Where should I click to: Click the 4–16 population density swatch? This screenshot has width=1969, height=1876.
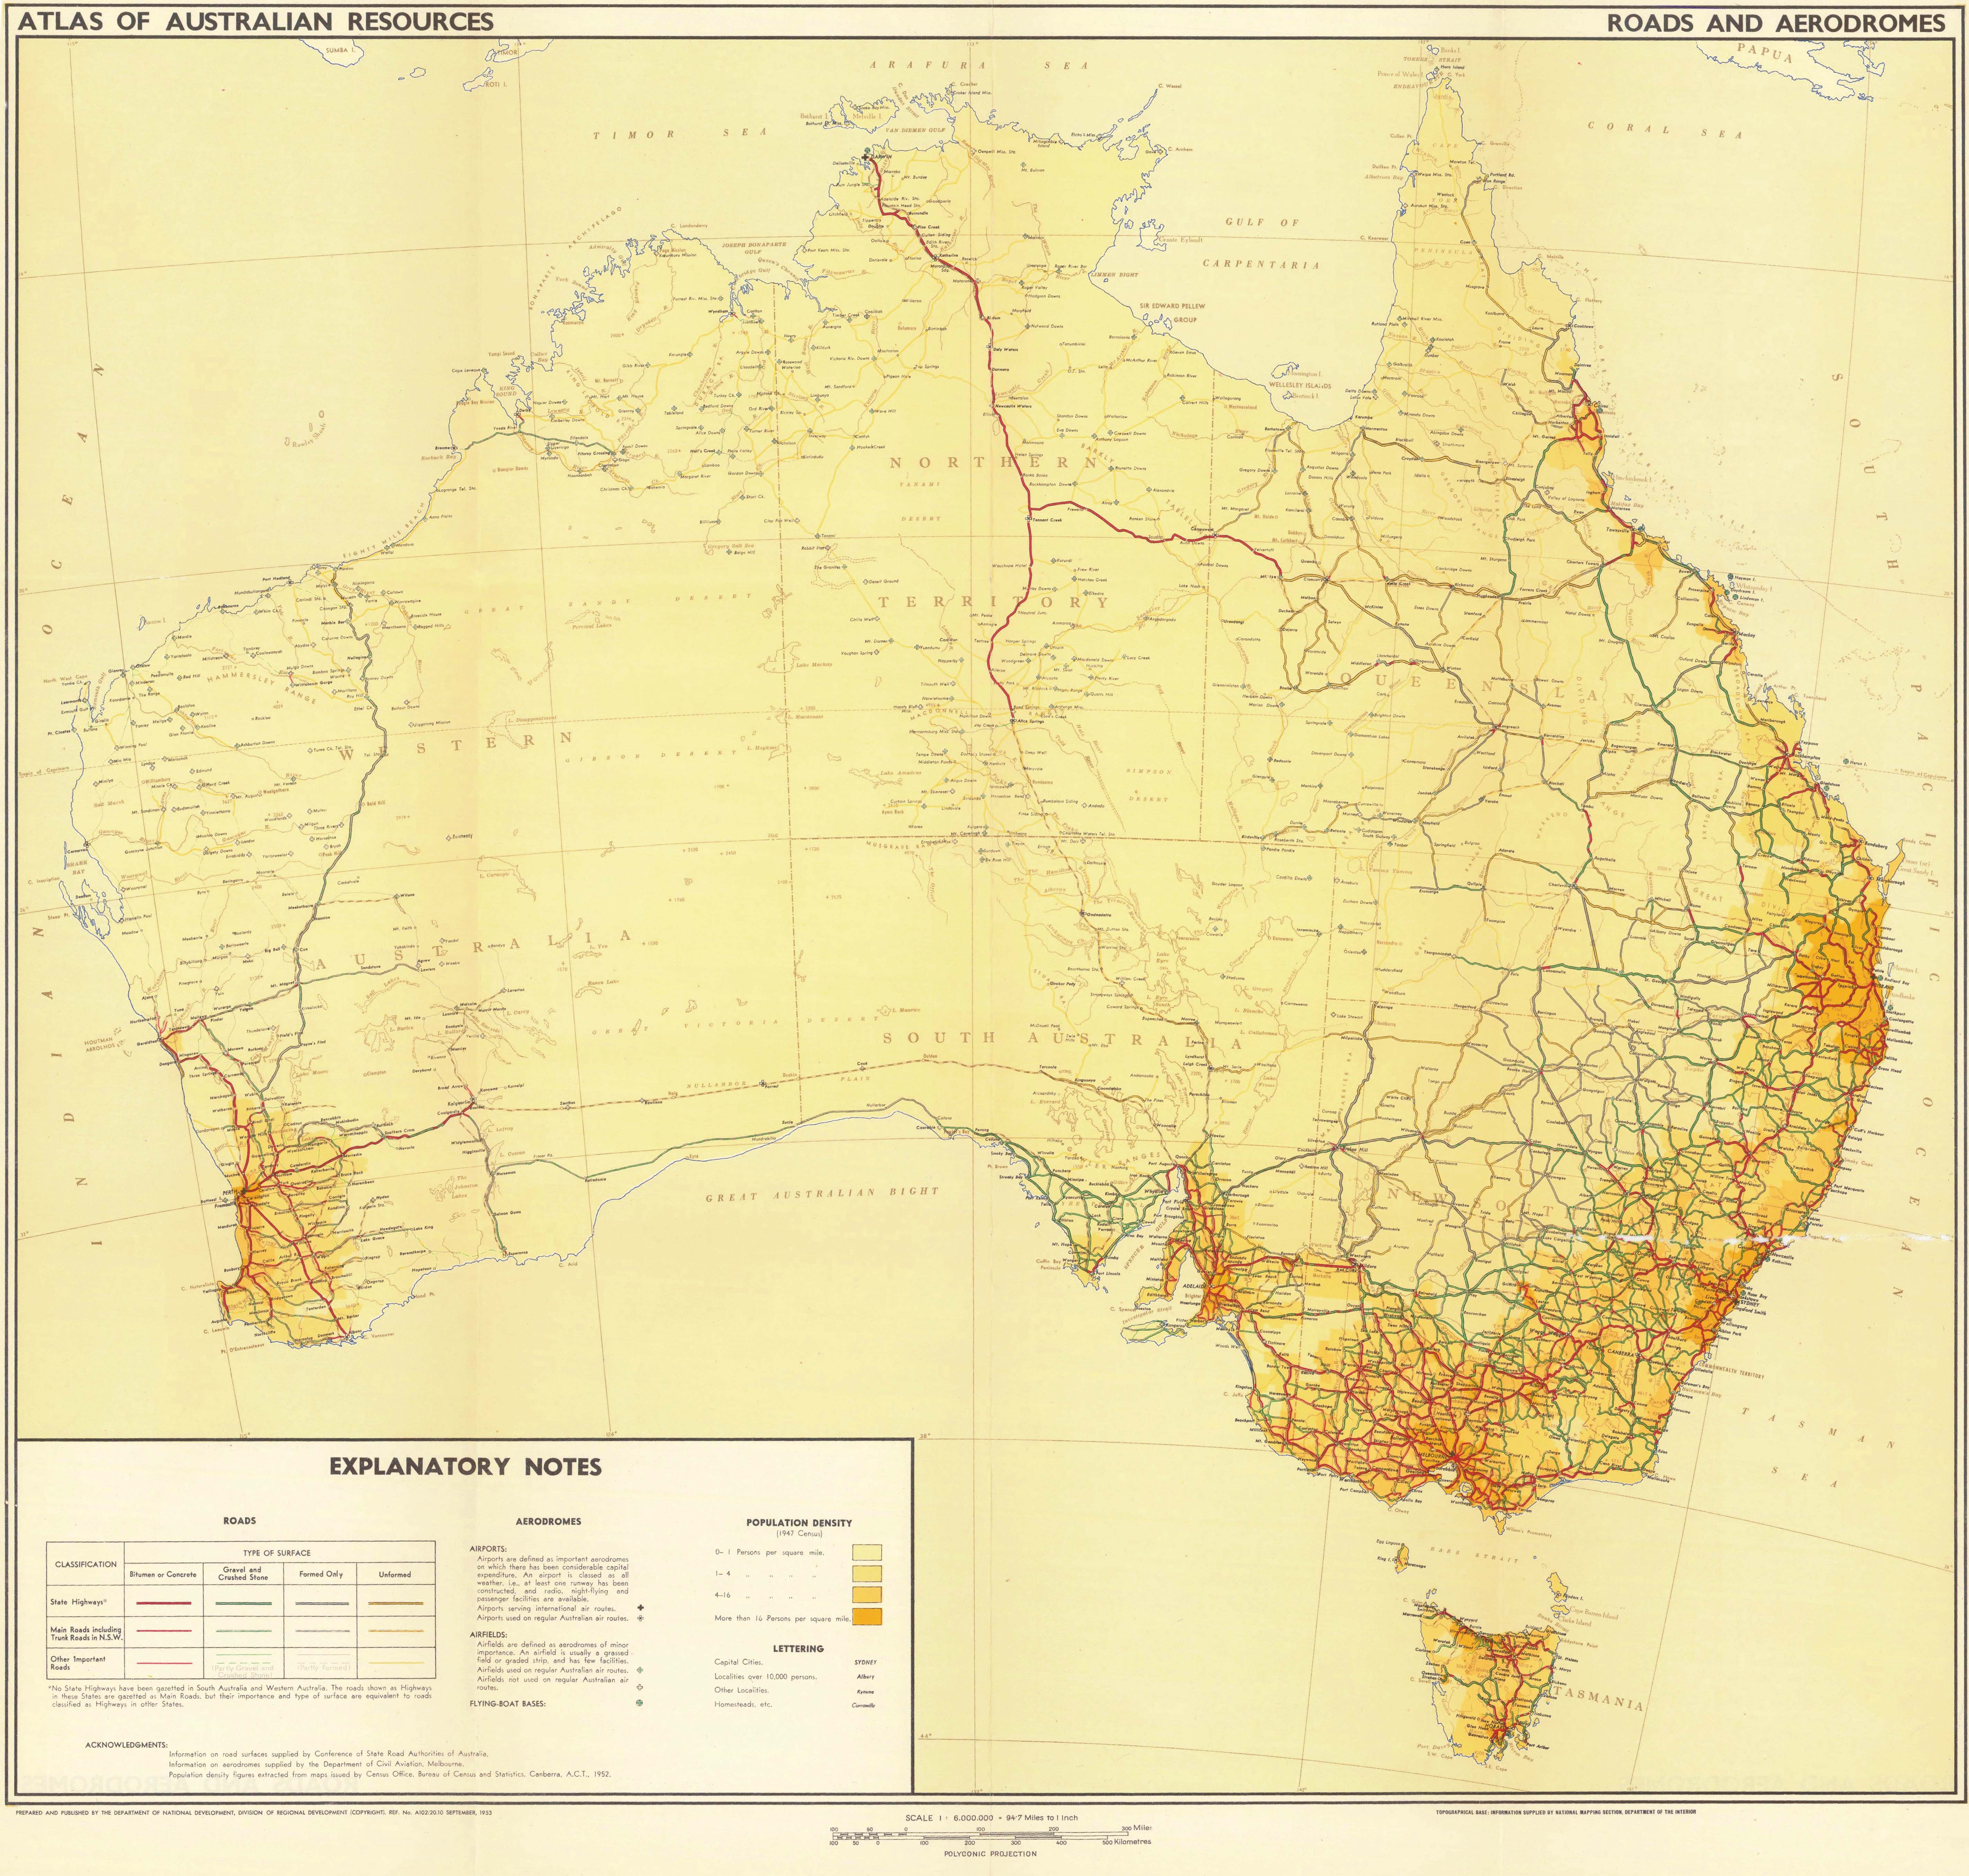pos(867,1594)
